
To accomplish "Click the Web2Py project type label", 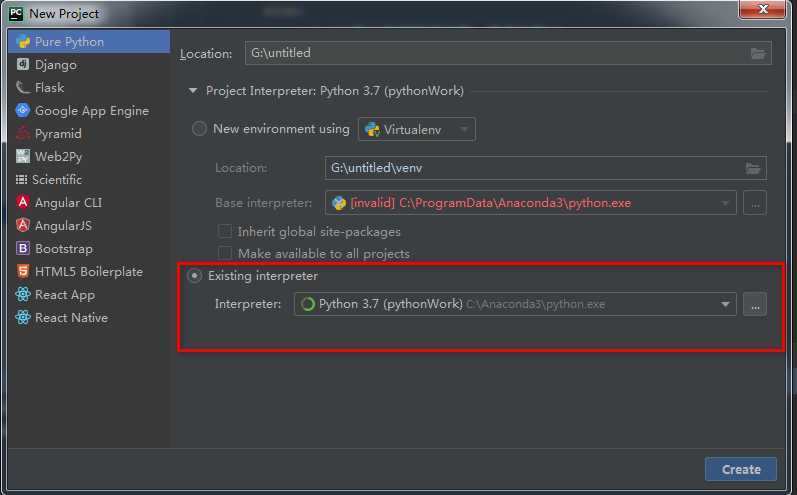I will 58,157.
